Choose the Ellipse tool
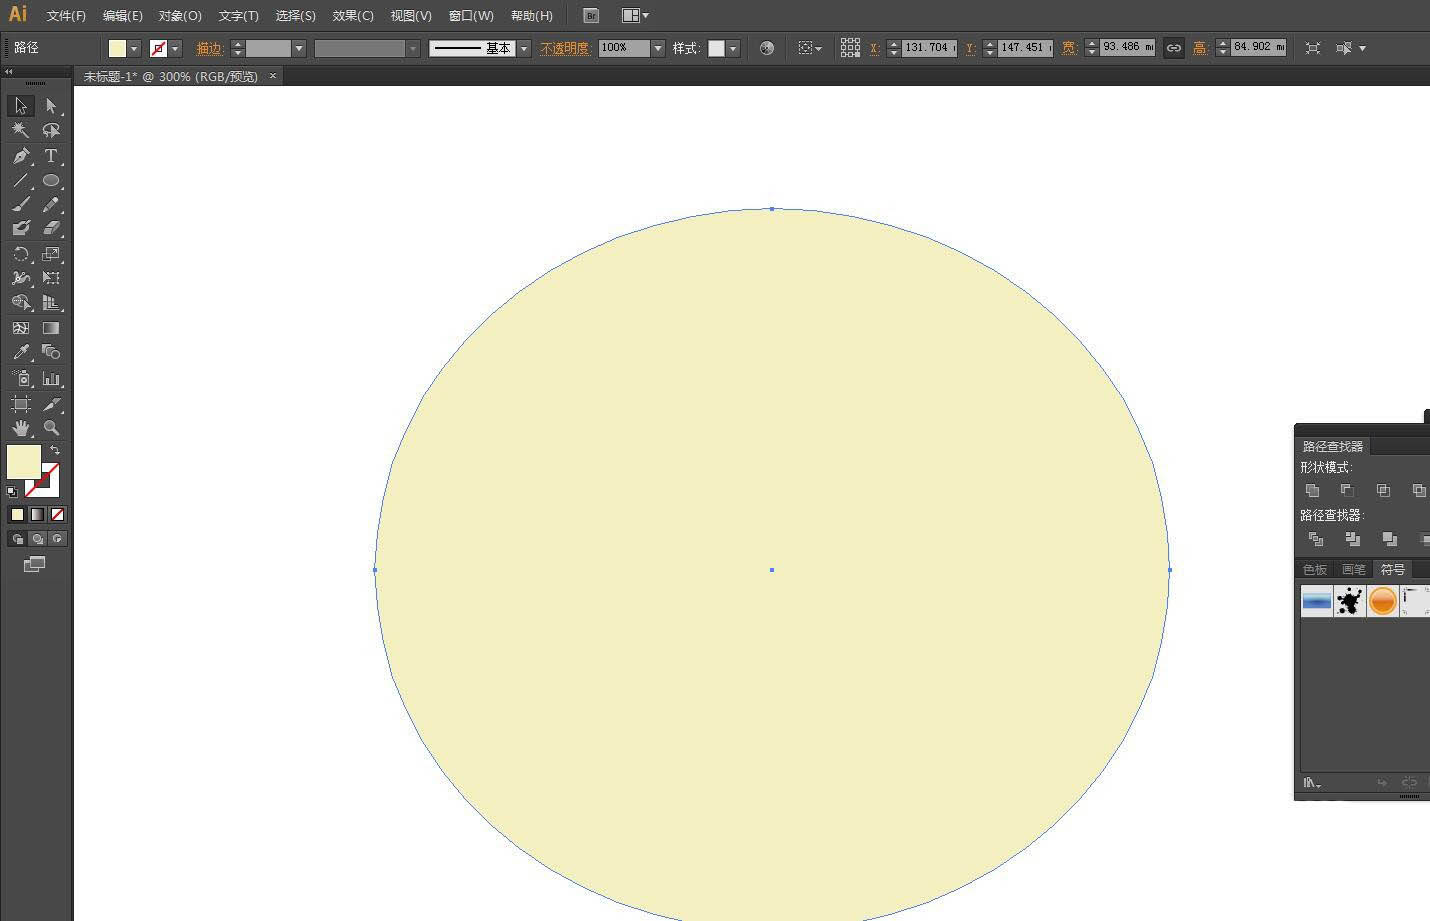This screenshot has width=1430, height=921. [51, 181]
